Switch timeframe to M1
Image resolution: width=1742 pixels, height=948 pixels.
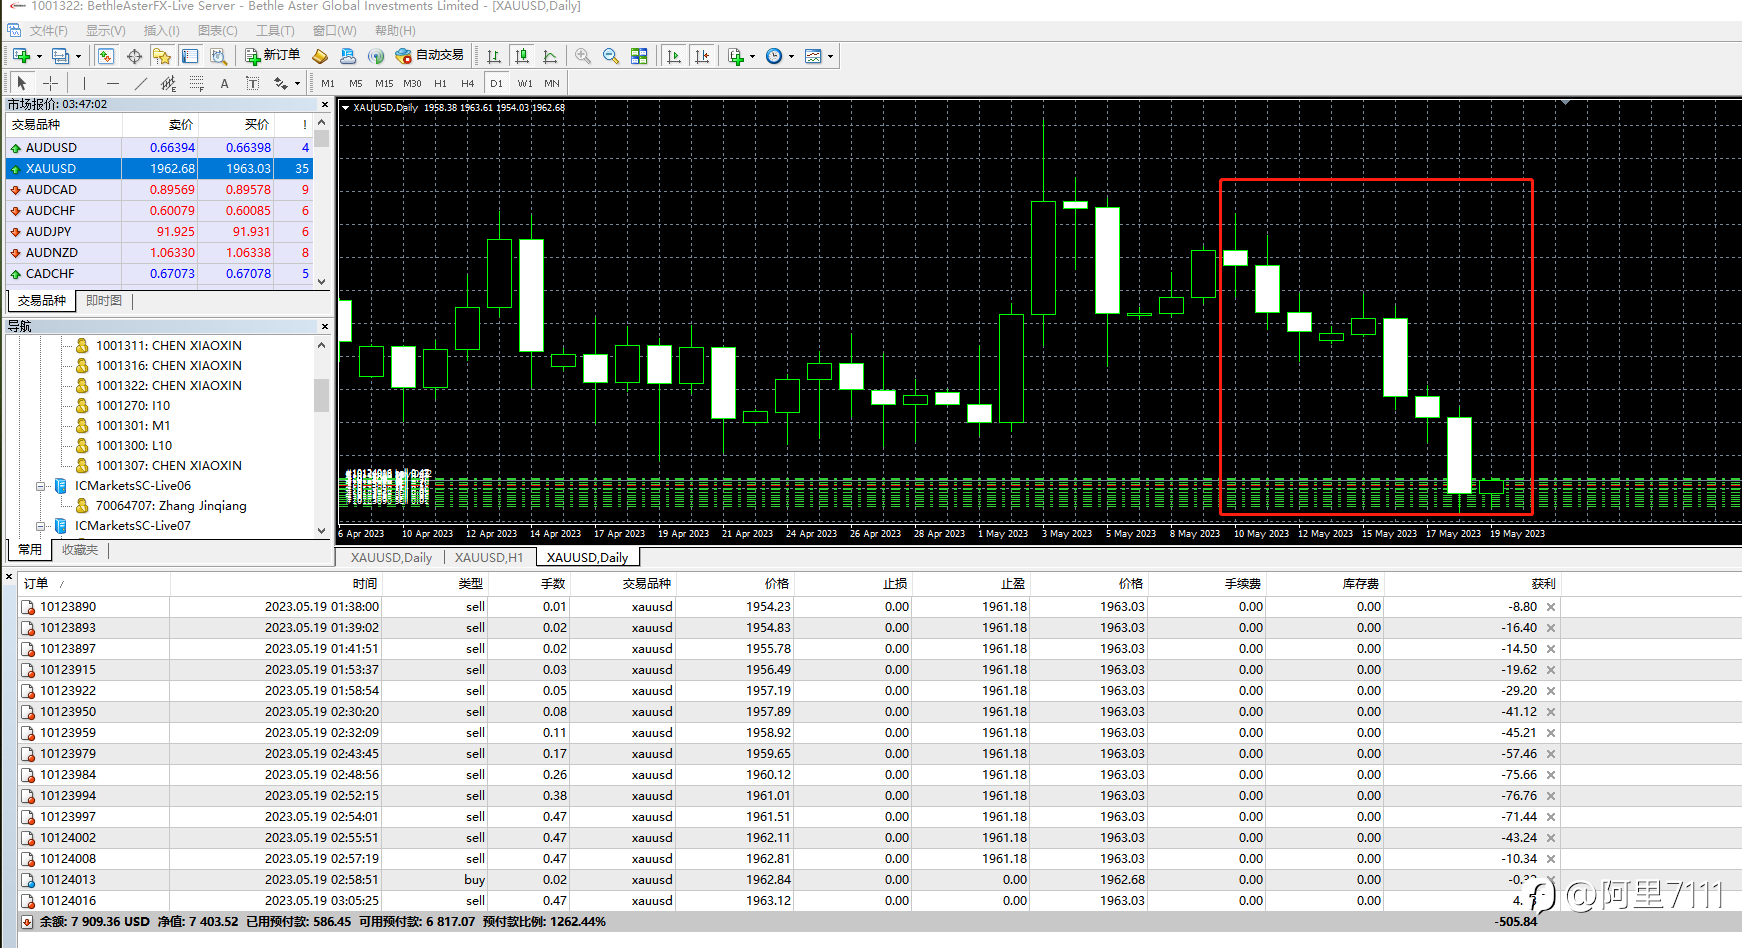[328, 83]
